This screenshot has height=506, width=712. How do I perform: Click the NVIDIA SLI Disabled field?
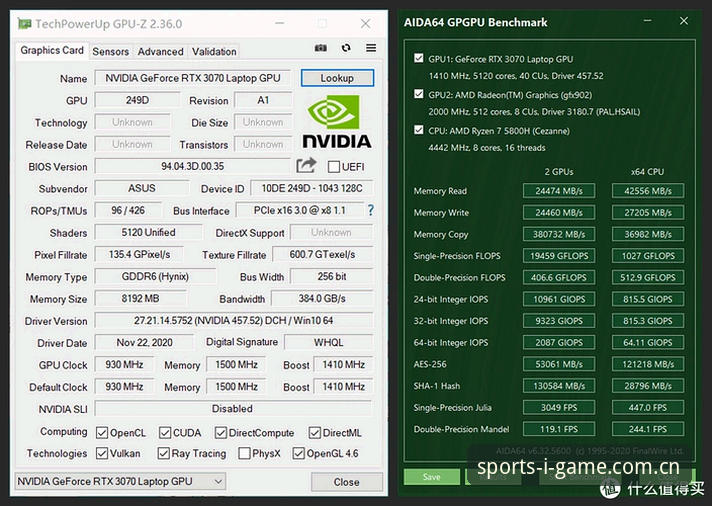232,408
